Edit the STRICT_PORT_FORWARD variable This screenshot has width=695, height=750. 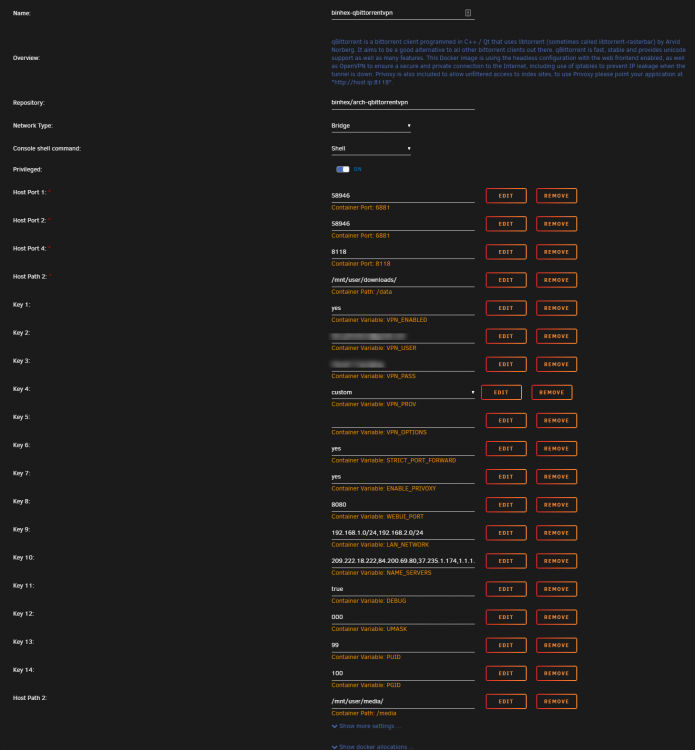(x=506, y=449)
